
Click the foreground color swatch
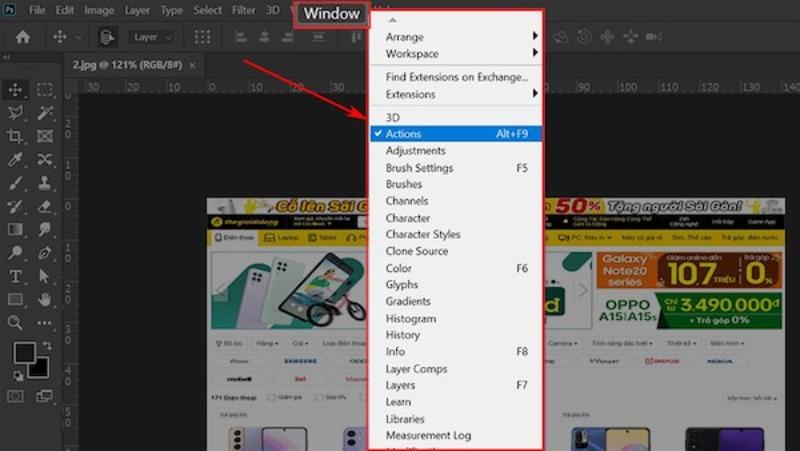[24, 353]
